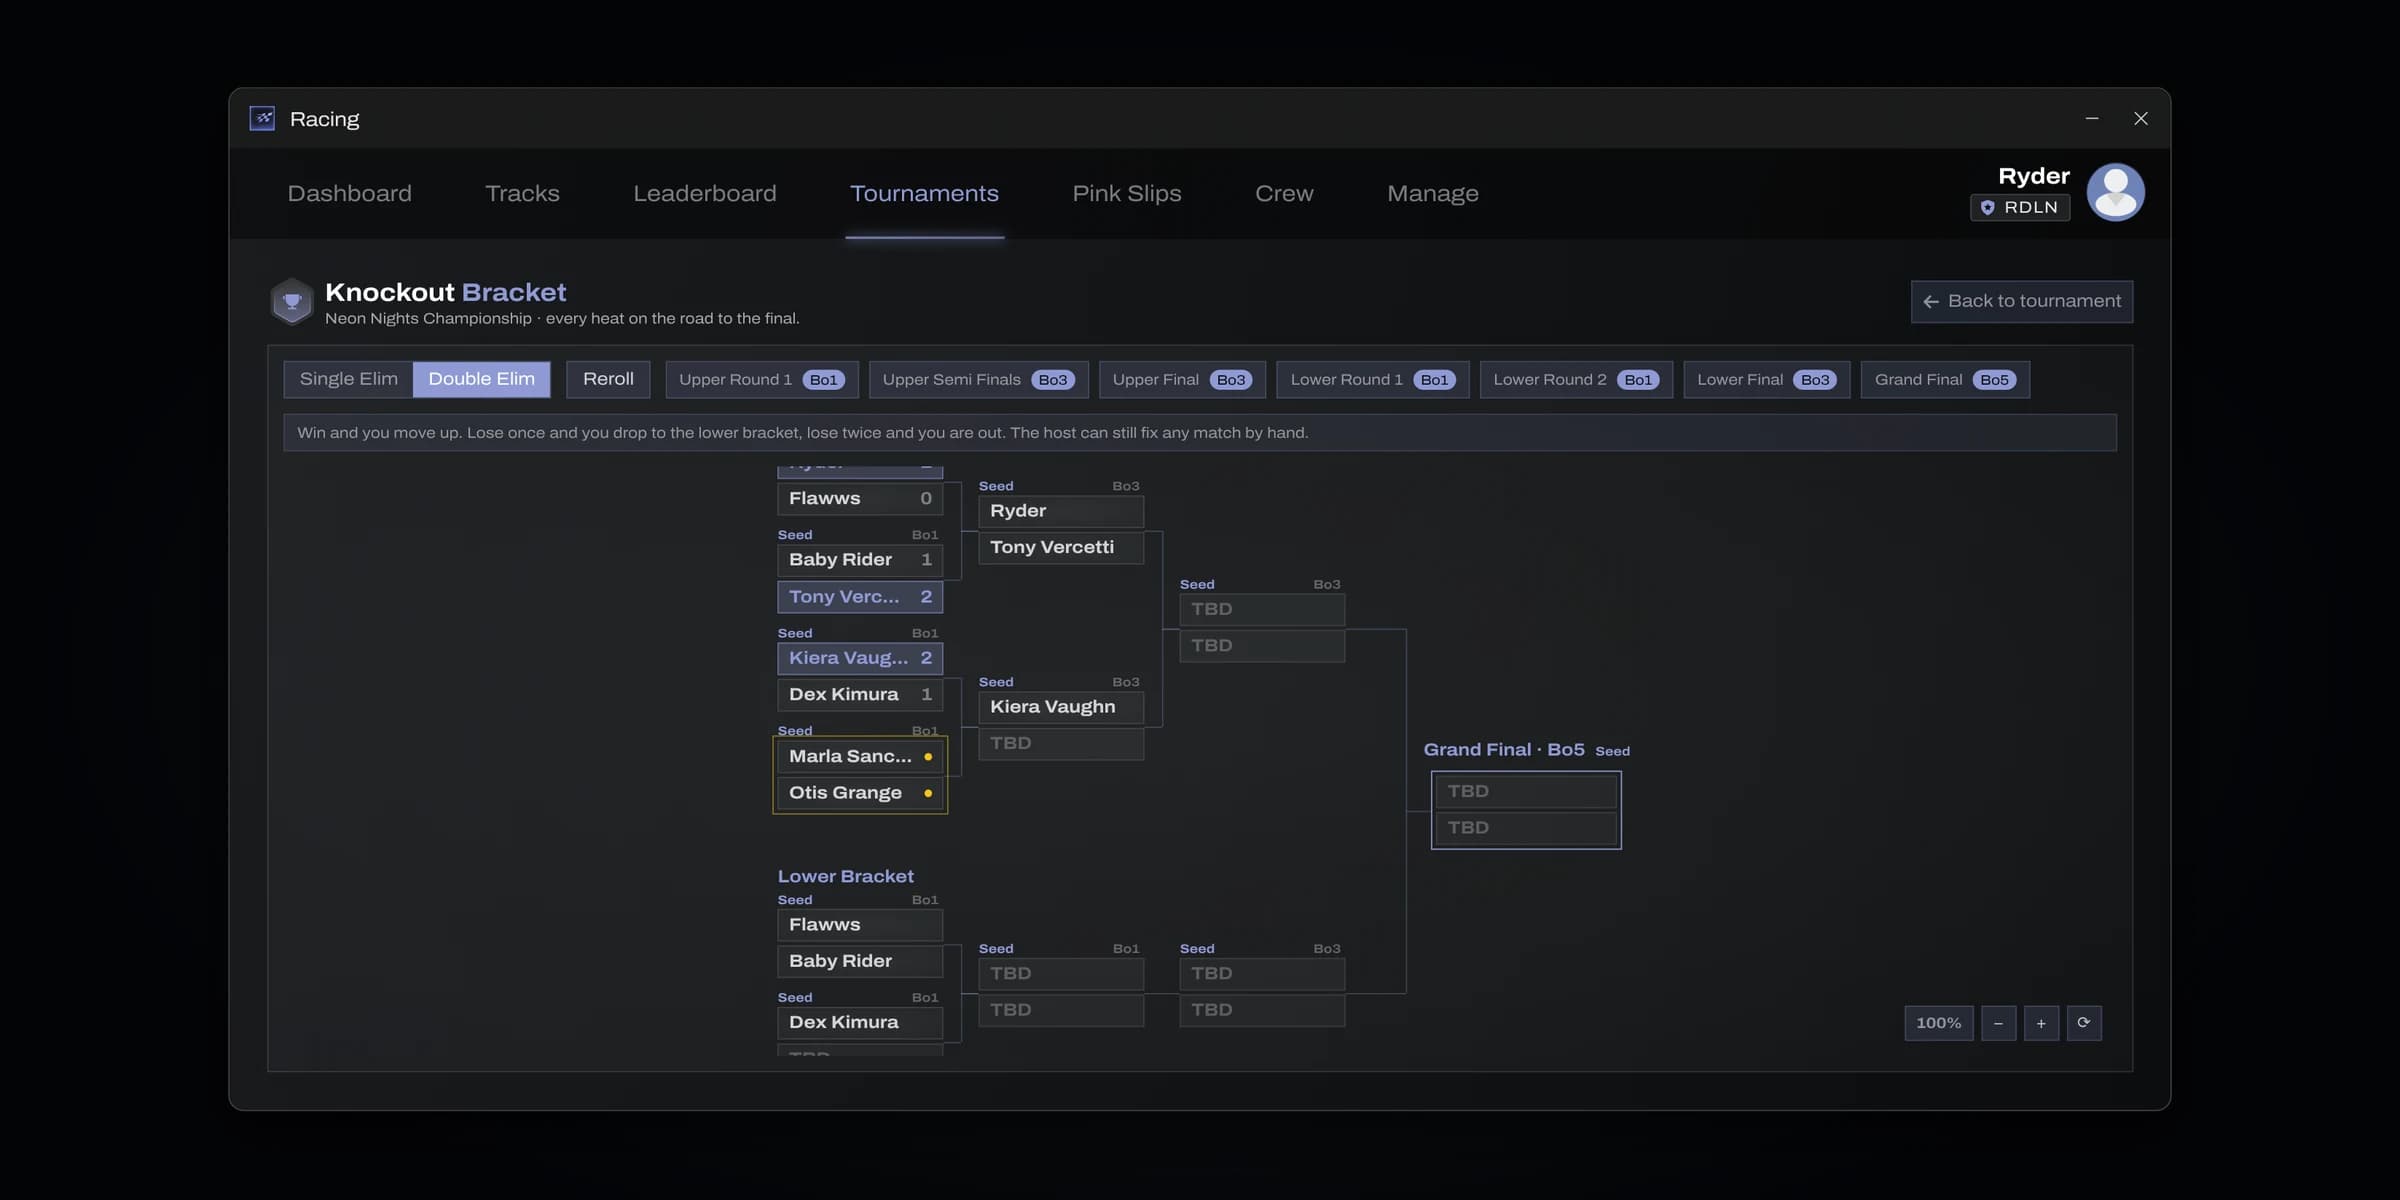Click Kiera Vaughn in the upper semi final
2400x1200 pixels.
click(x=1061, y=707)
